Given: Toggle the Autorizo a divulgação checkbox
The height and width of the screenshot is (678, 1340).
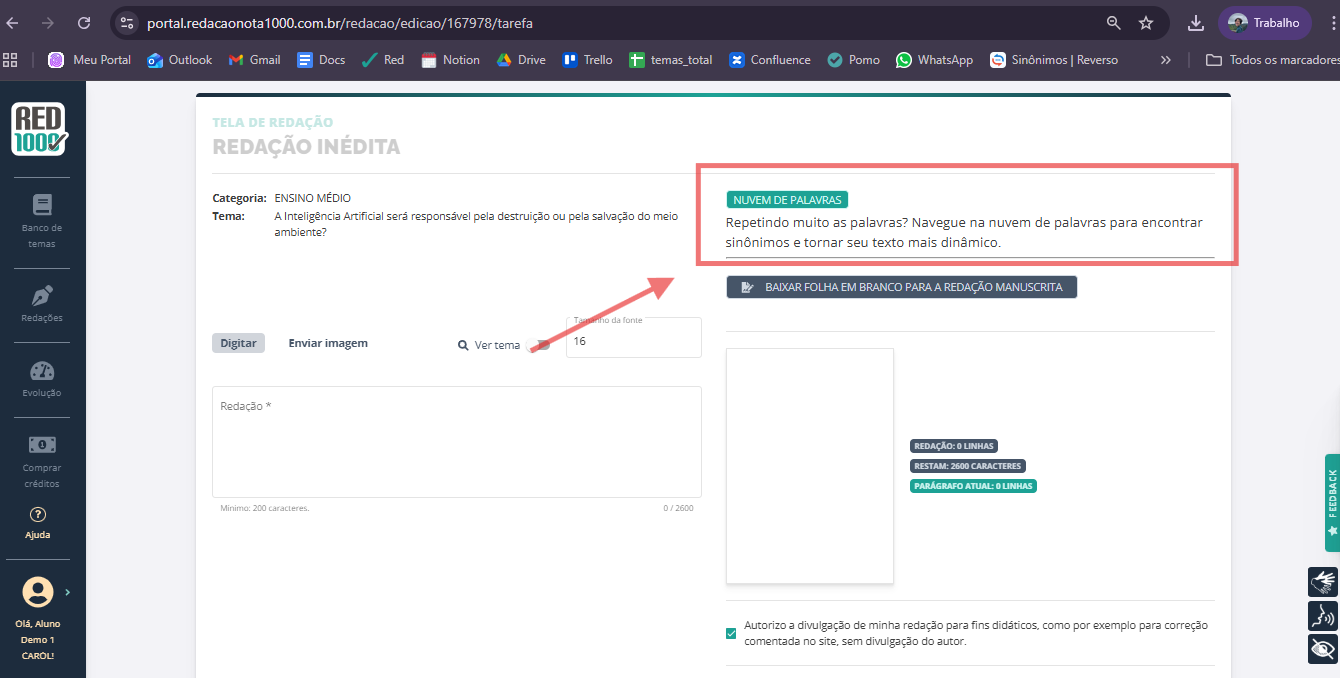Looking at the screenshot, I should point(731,633).
